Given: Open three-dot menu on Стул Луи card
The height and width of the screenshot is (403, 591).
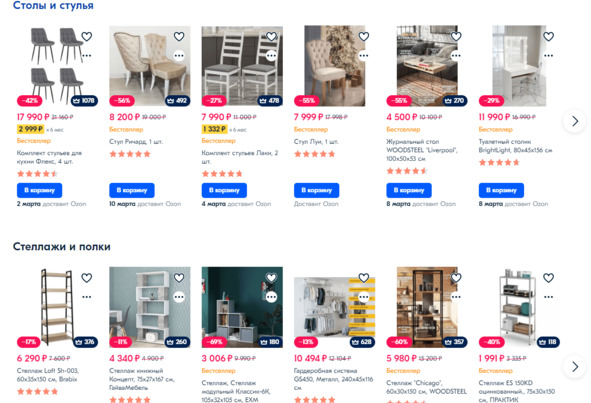Looking at the screenshot, I should (x=364, y=56).
